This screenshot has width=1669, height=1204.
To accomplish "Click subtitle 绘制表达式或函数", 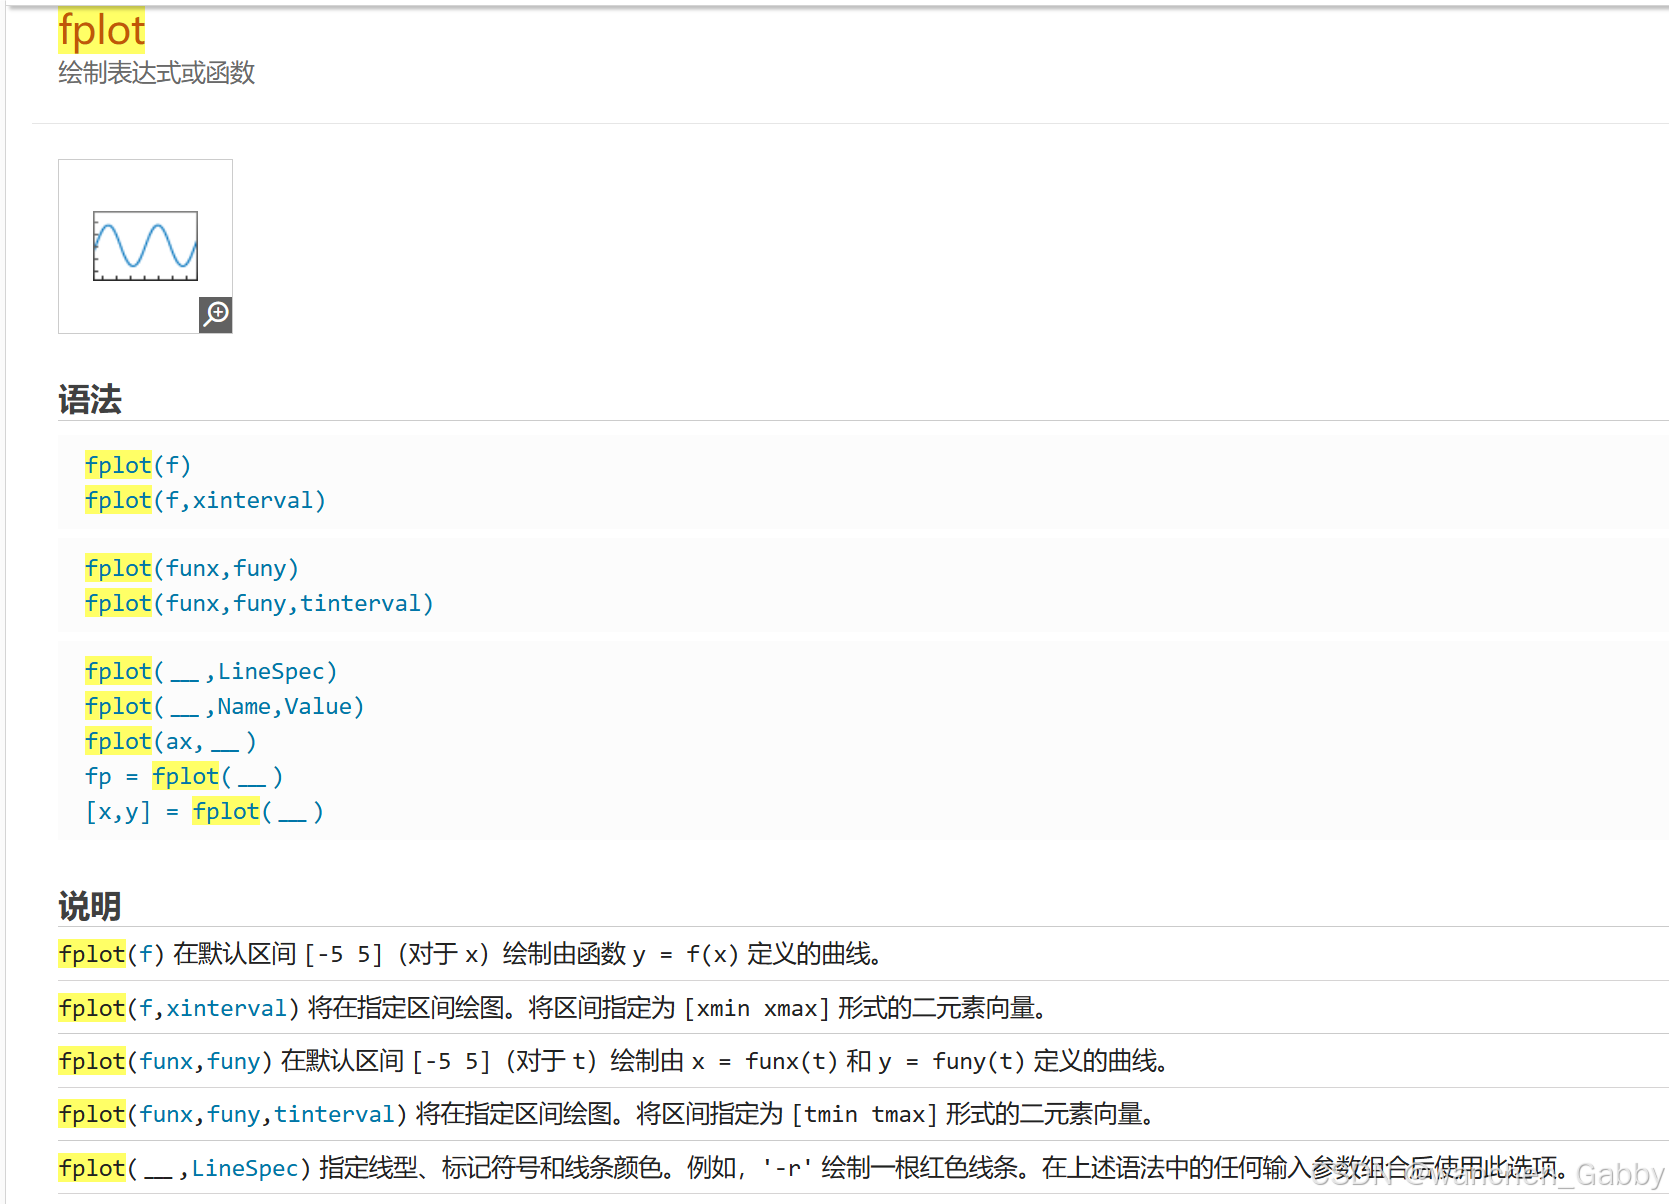I will coord(157,73).
